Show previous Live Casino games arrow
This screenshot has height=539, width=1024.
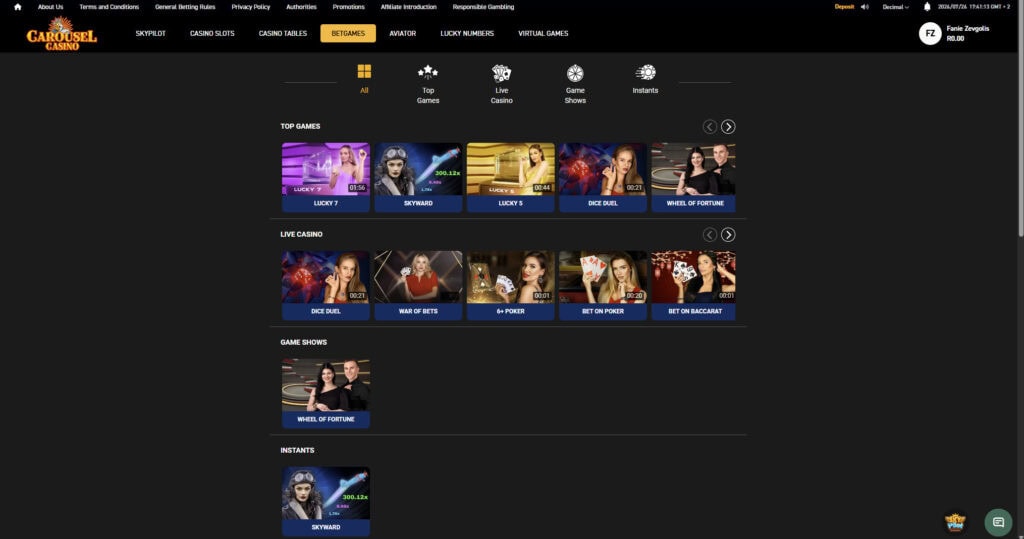pos(710,235)
